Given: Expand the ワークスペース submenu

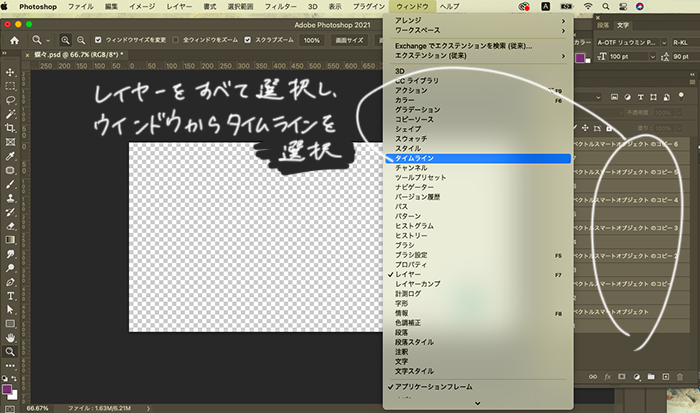Looking at the screenshot, I should 478,30.
